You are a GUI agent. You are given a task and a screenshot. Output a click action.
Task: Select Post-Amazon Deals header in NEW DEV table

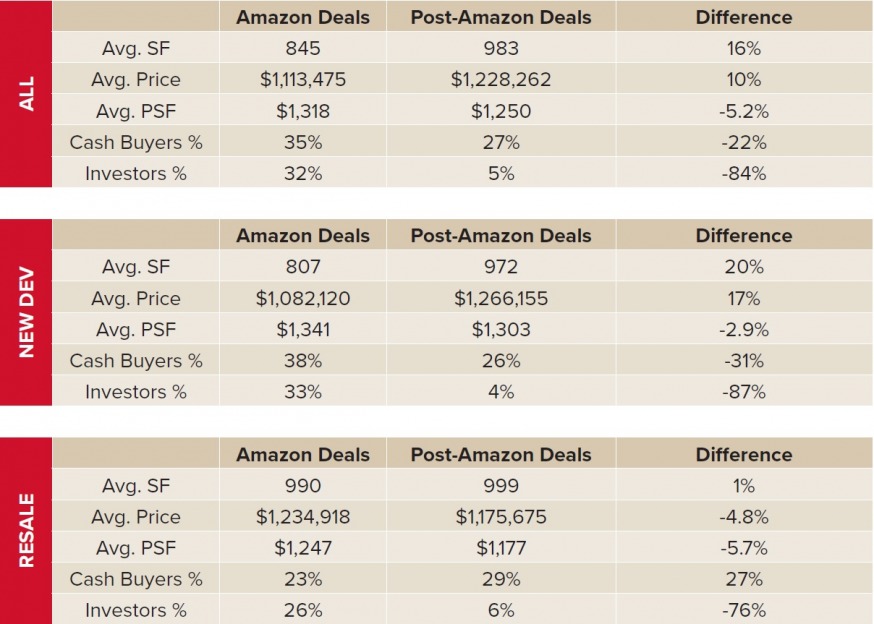coord(500,236)
